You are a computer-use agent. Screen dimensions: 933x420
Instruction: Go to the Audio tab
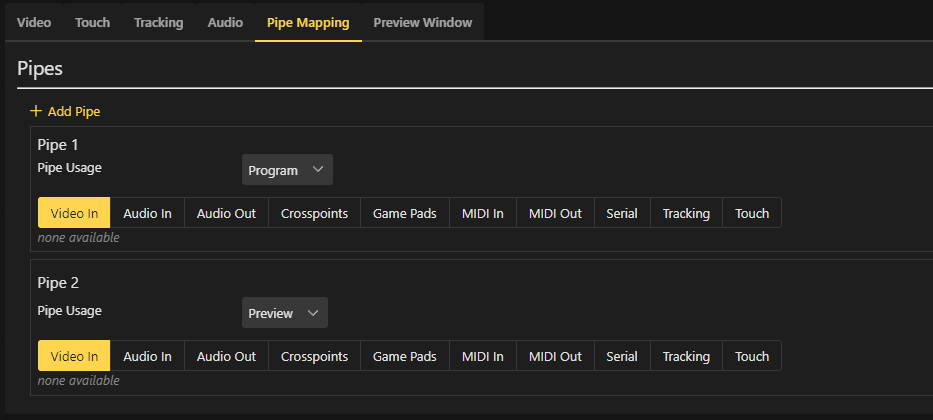coord(225,22)
